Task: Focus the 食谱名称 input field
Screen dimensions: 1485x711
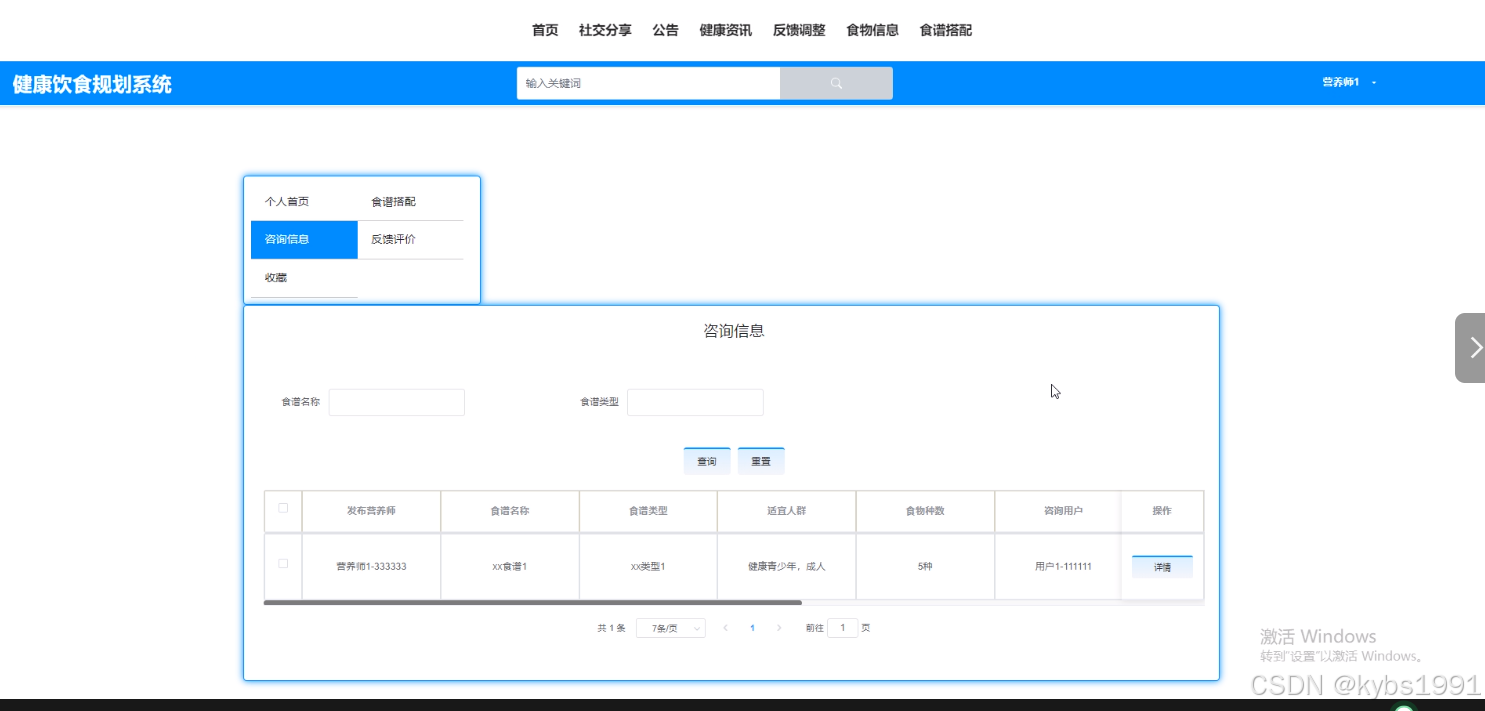Action: pos(397,402)
